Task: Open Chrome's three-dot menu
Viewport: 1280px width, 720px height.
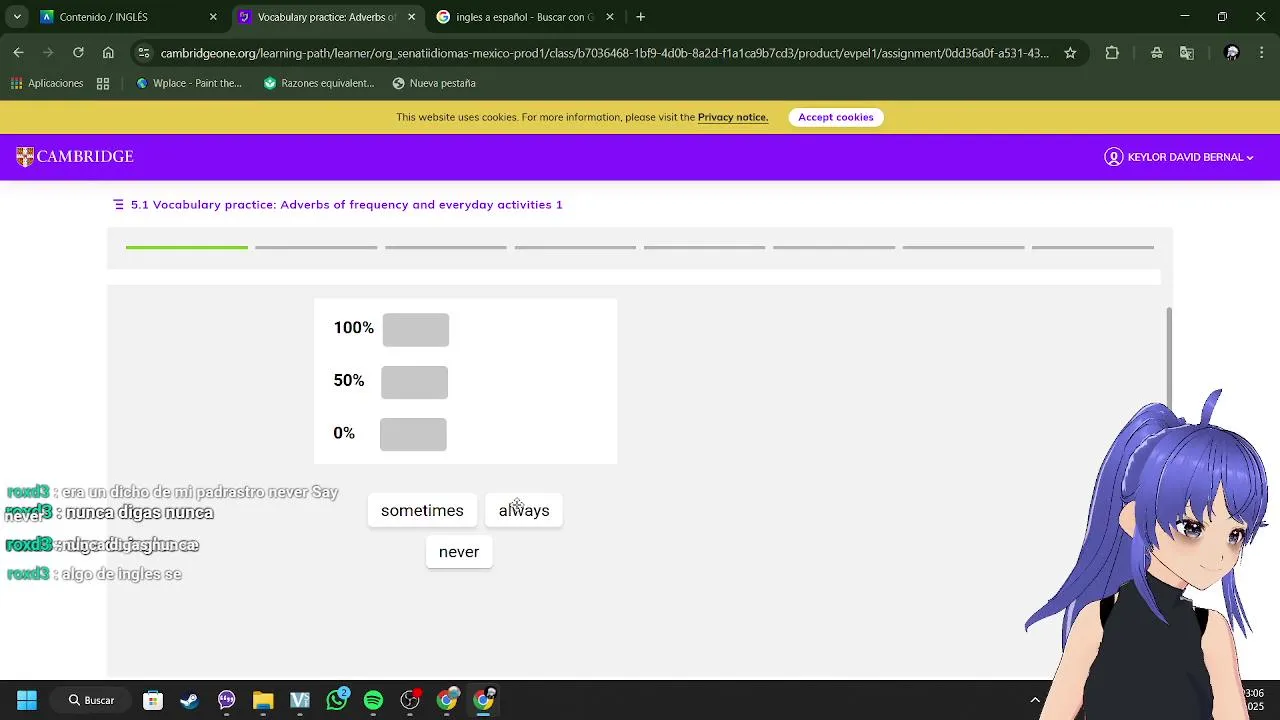Action: (1262, 53)
